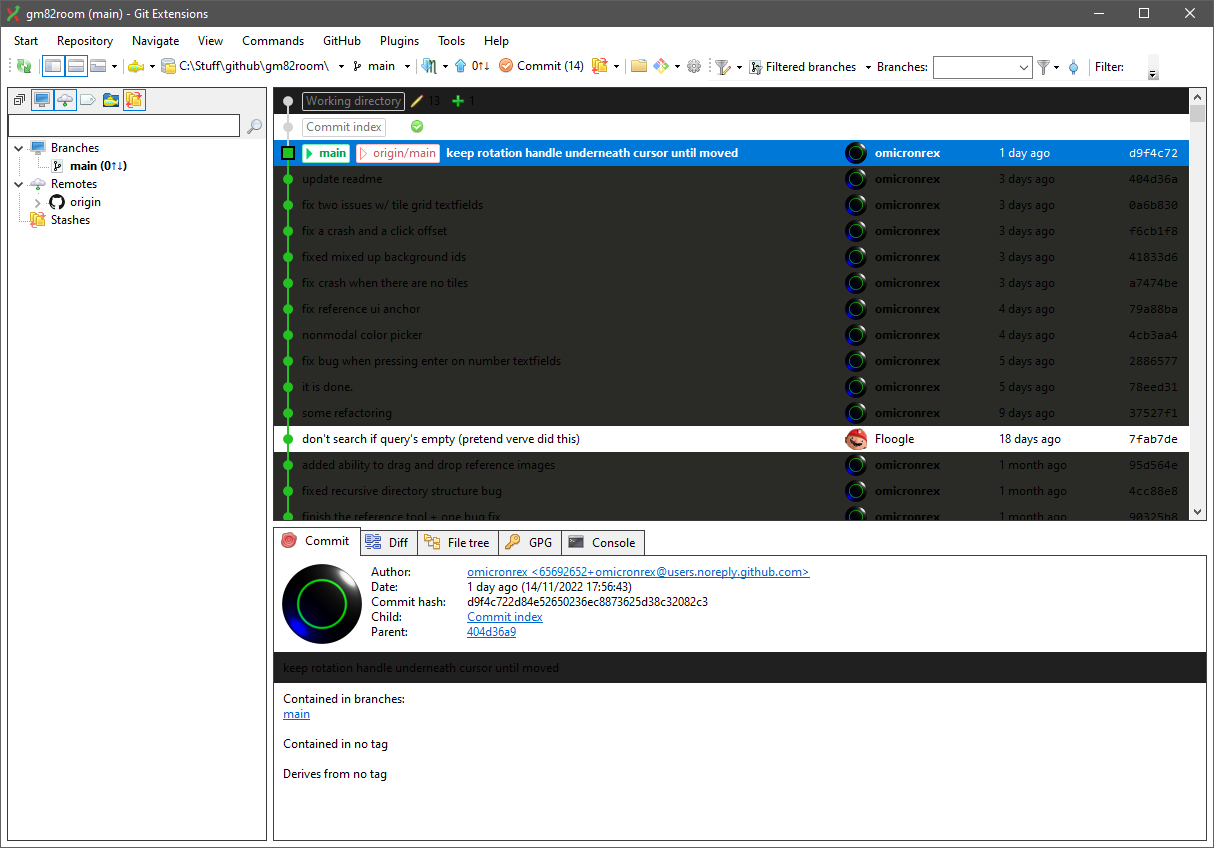Switch to the Console tab
The image size is (1214, 848).
602,541
